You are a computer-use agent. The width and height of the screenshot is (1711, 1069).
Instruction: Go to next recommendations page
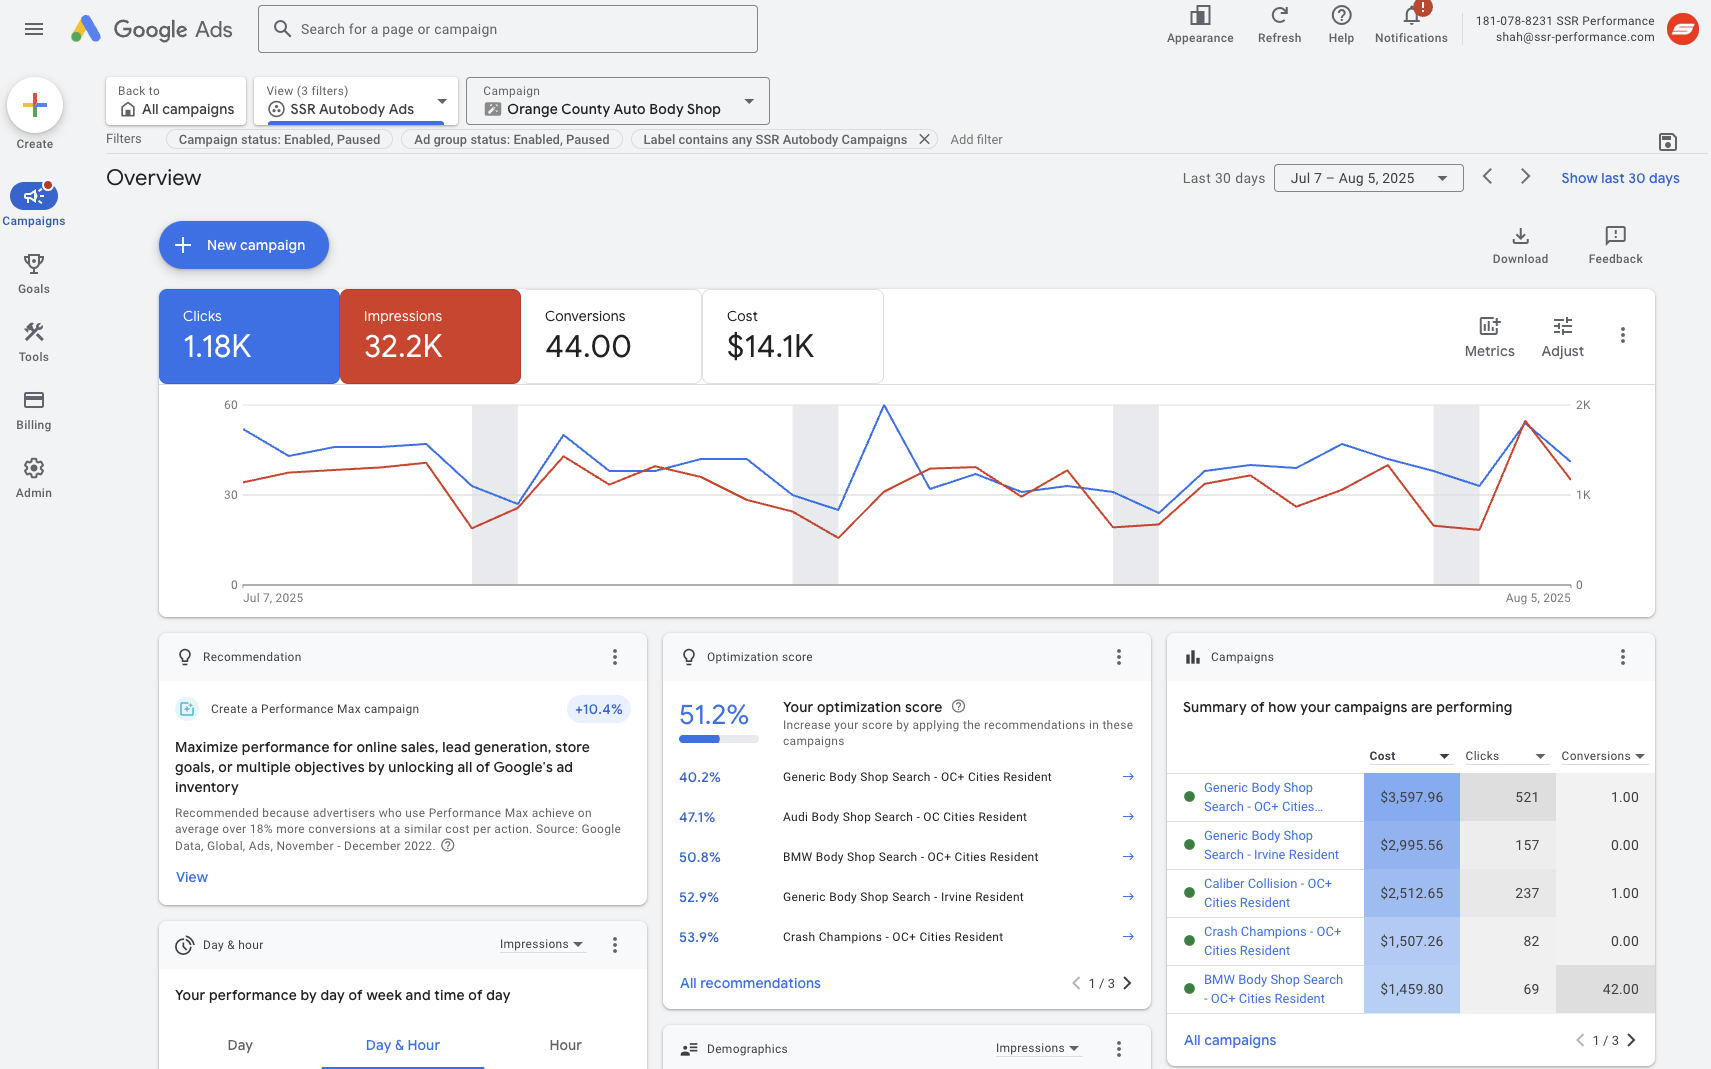pos(1127,983)
